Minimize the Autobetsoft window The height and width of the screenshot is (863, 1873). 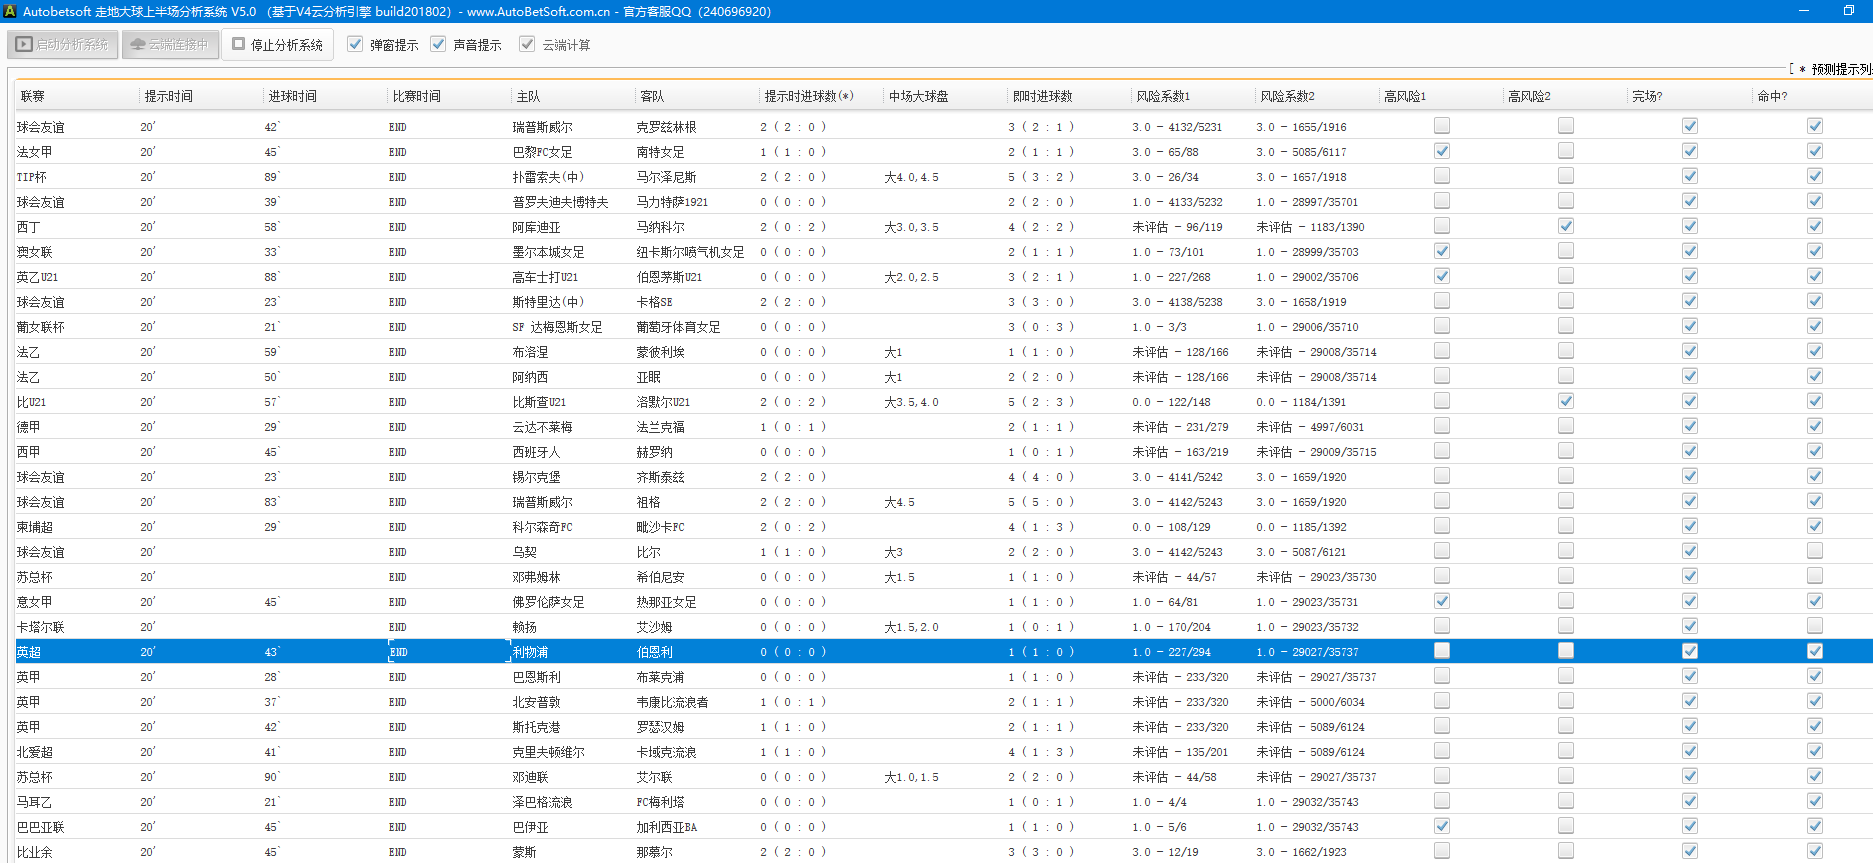[1804, 11]
